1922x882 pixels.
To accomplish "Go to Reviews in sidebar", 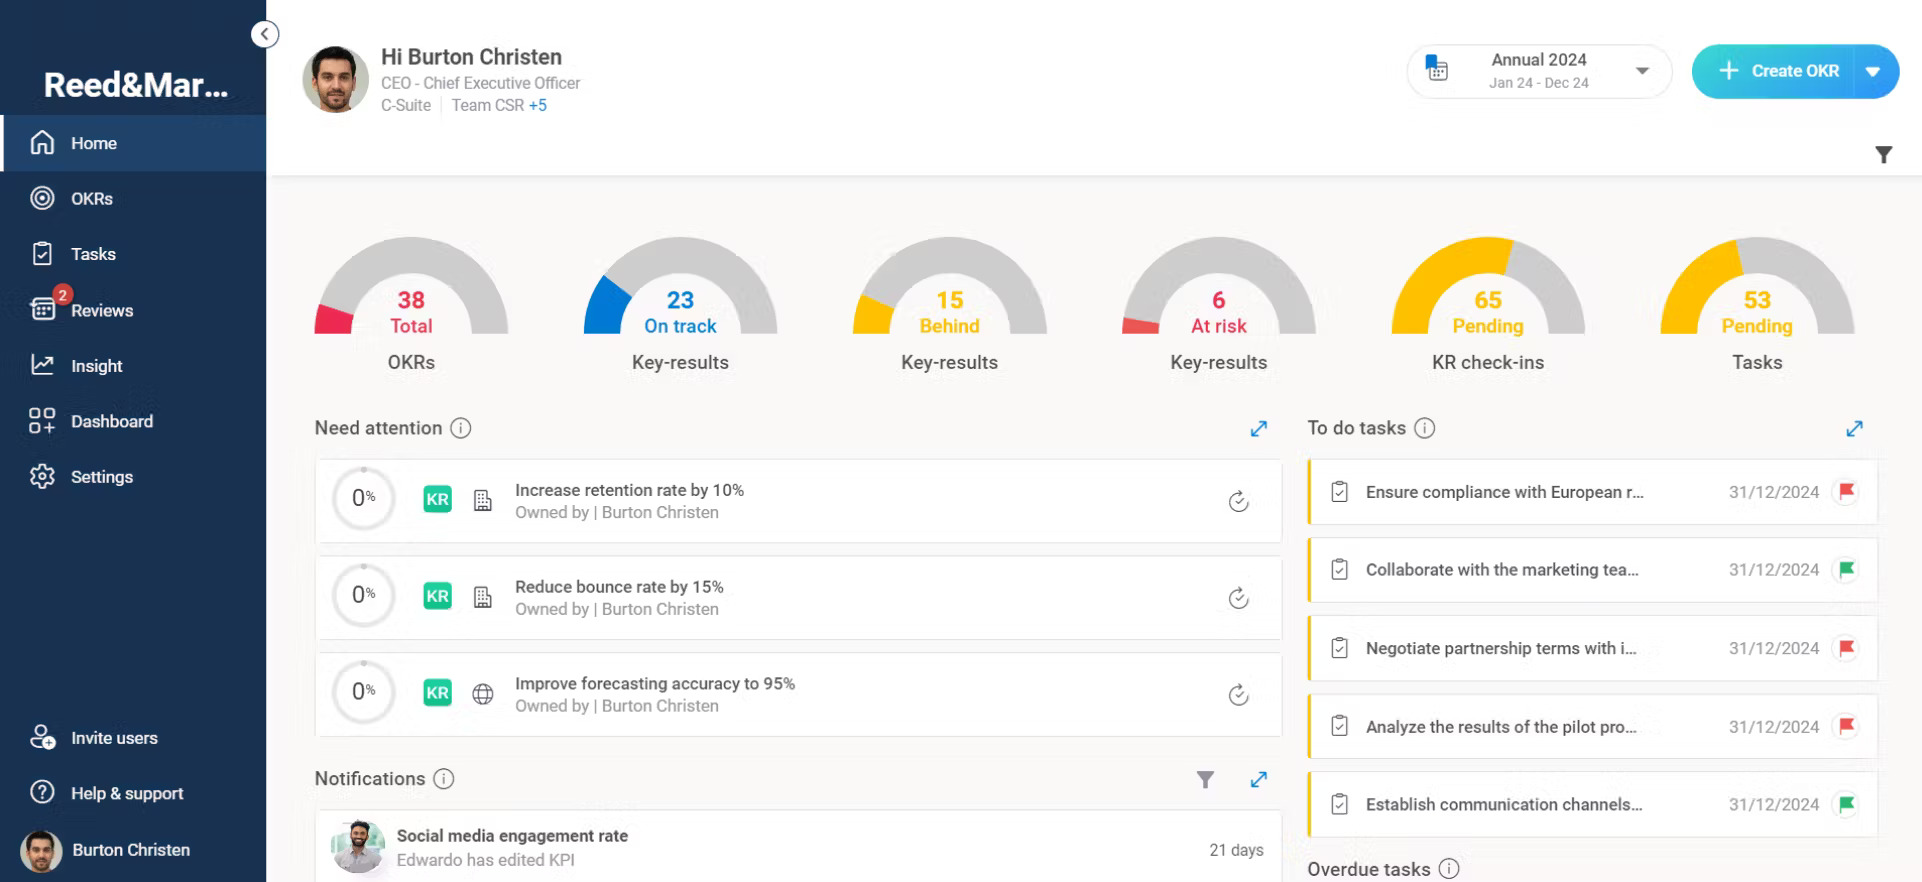I will pyautogui.click(x=101, y=311).
